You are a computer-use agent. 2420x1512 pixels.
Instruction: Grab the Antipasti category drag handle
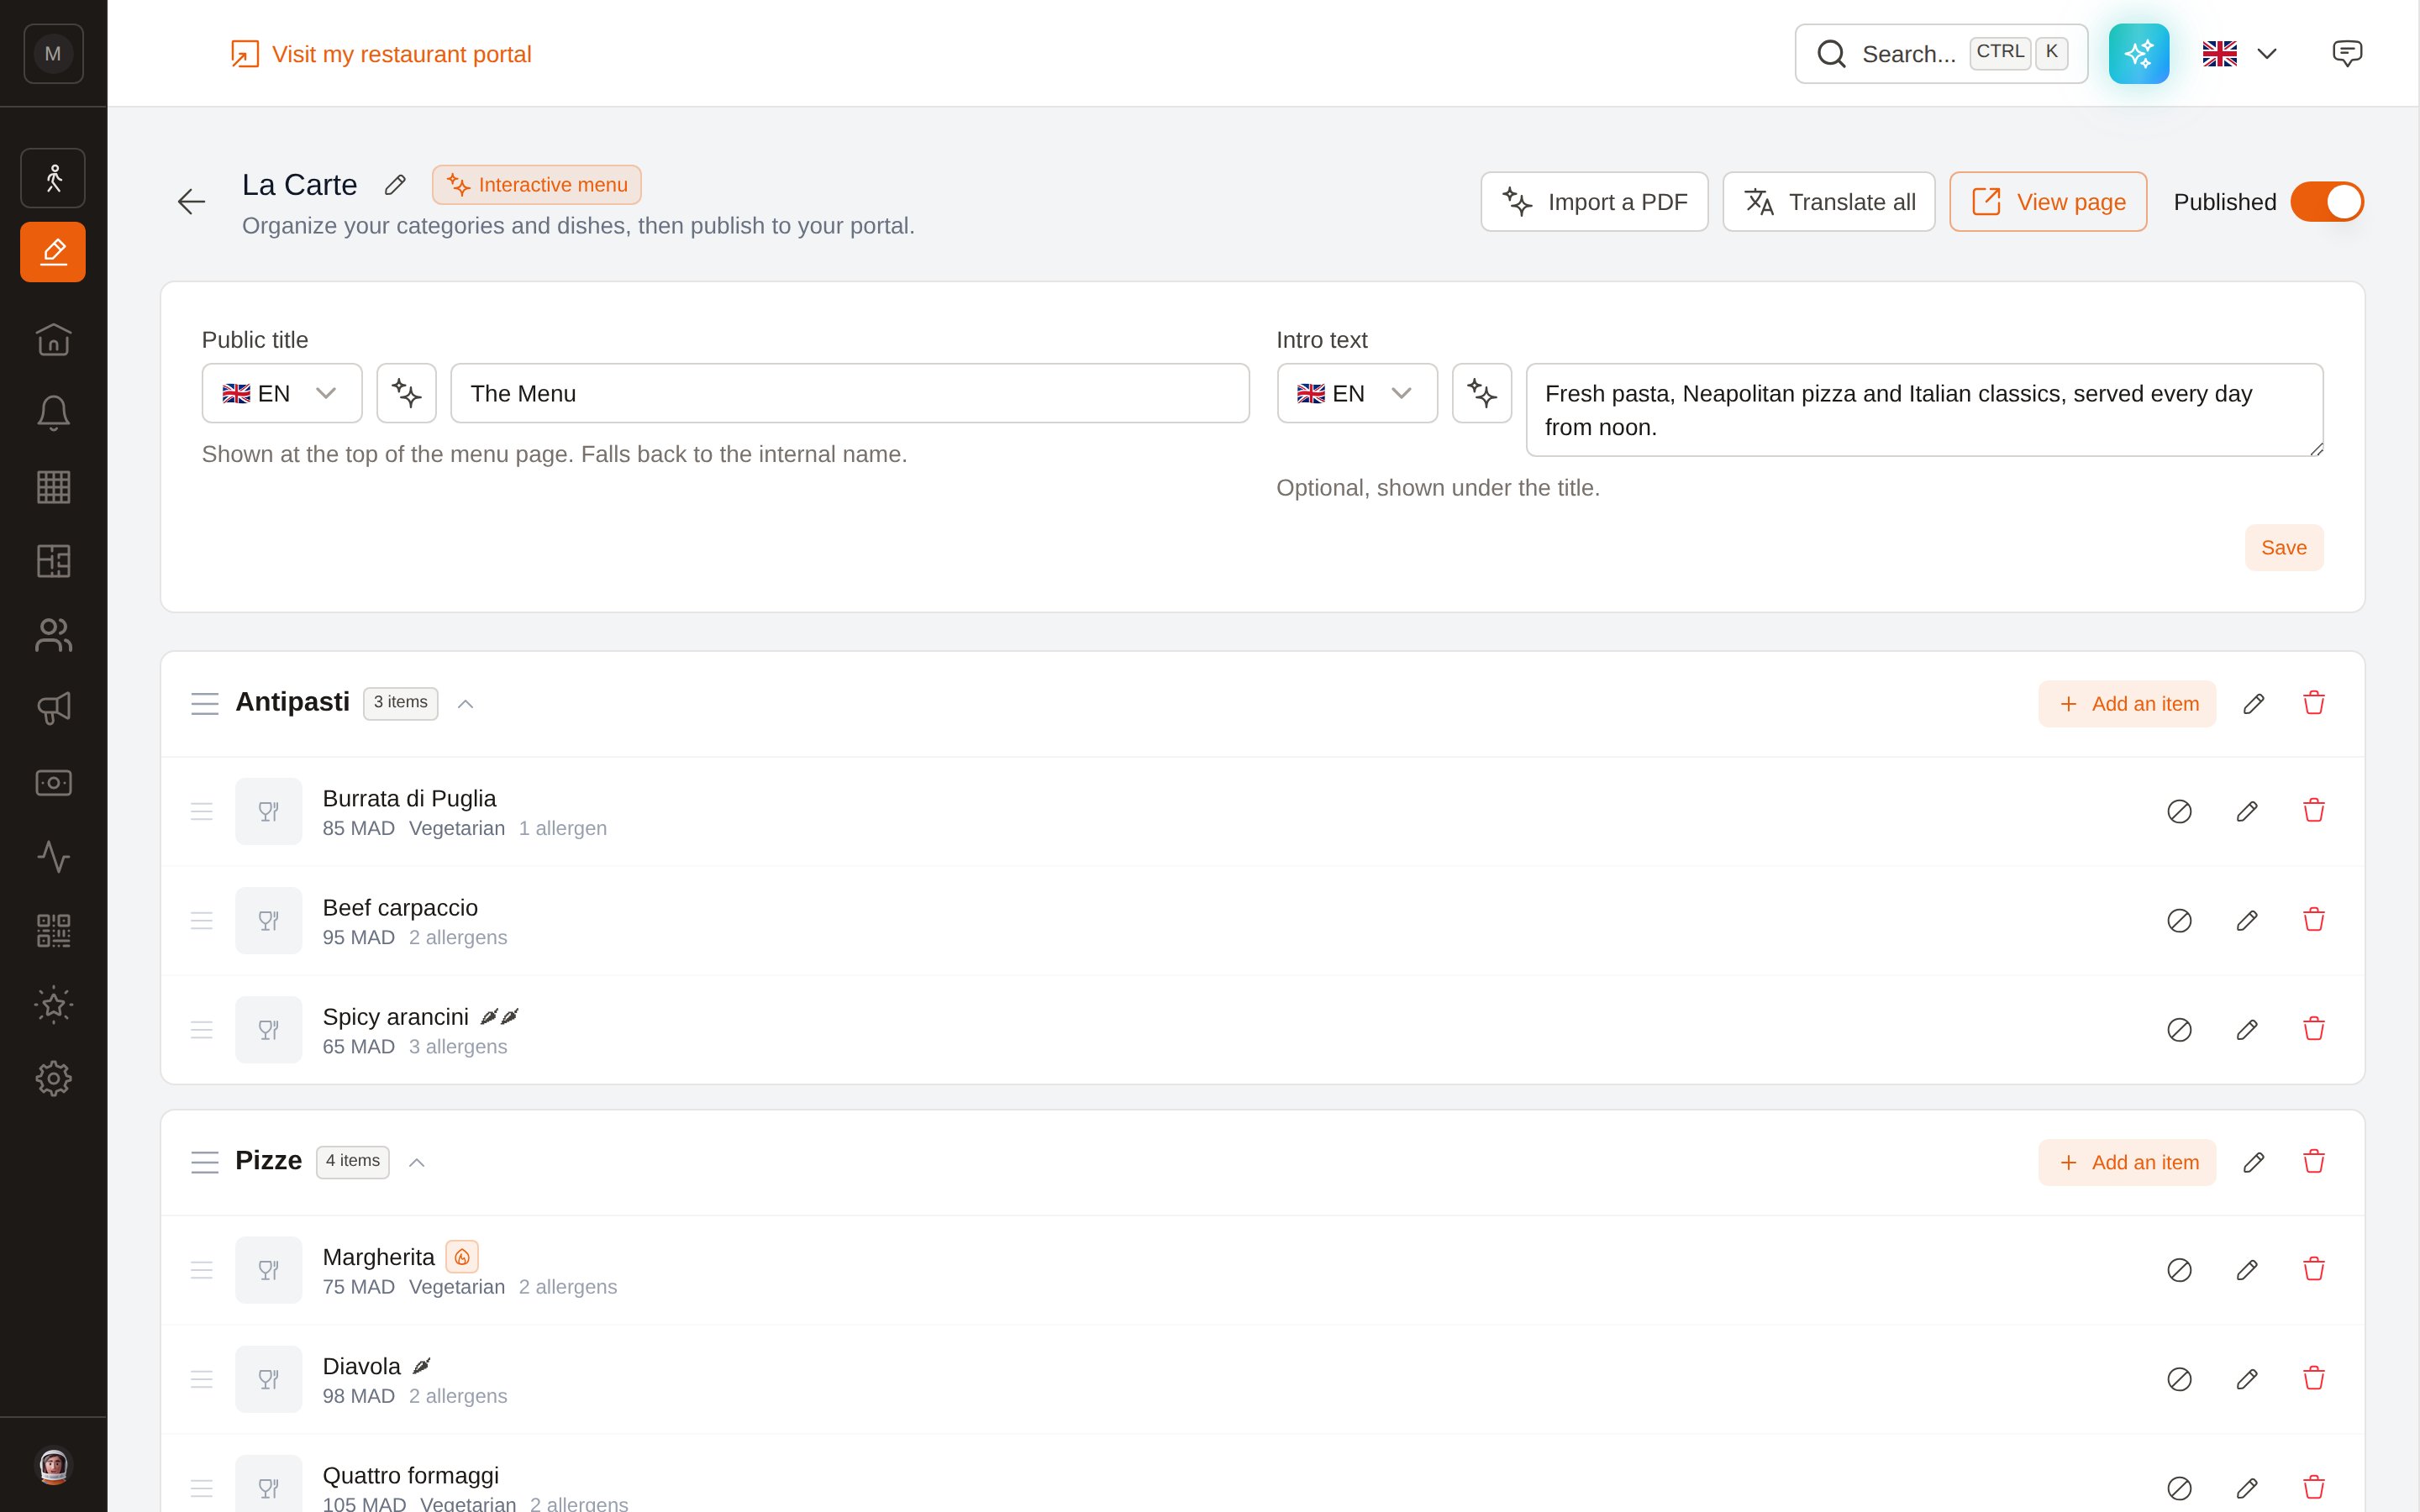[x=205, y=704]
